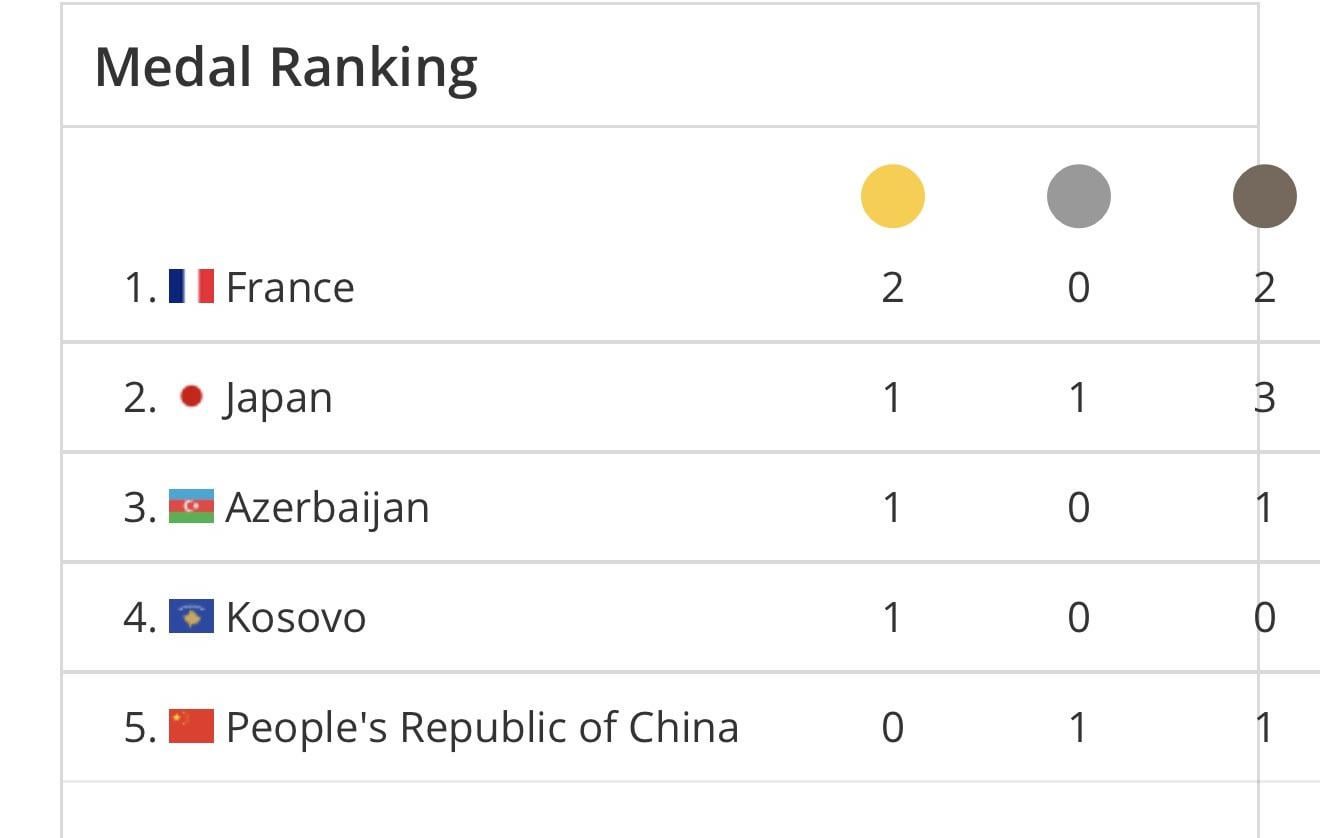The image size is (1320, 838).
Task: Click China's silver medal count
Action: (x=1078, y=728)
